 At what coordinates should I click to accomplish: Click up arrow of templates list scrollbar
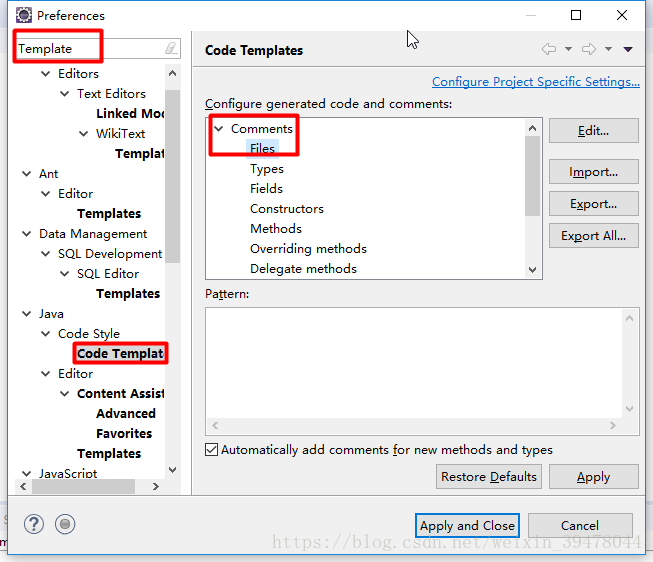click(x=532, y=128)
